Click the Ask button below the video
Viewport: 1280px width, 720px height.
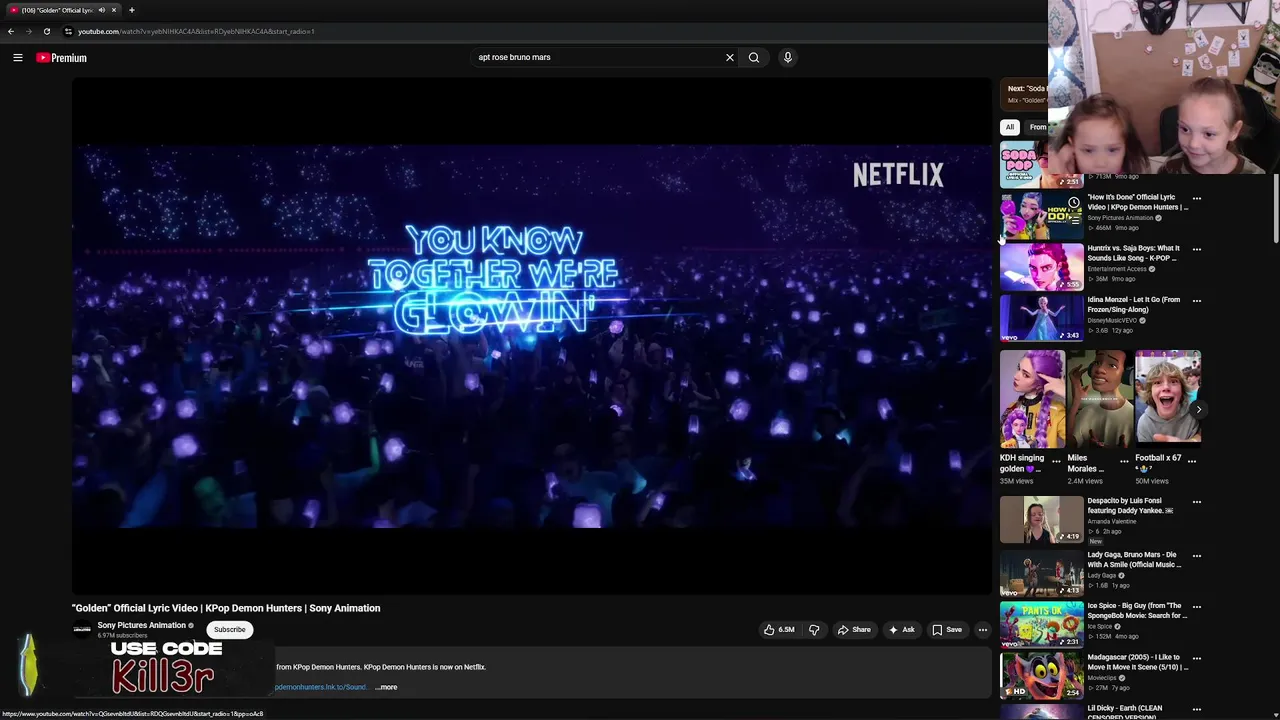[902, 630]
